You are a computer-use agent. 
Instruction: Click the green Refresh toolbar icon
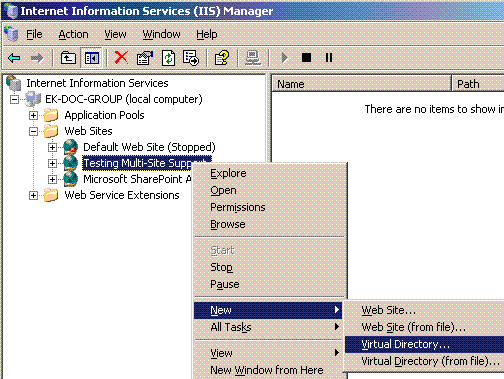pyautogui.click(x=168, y=58)
